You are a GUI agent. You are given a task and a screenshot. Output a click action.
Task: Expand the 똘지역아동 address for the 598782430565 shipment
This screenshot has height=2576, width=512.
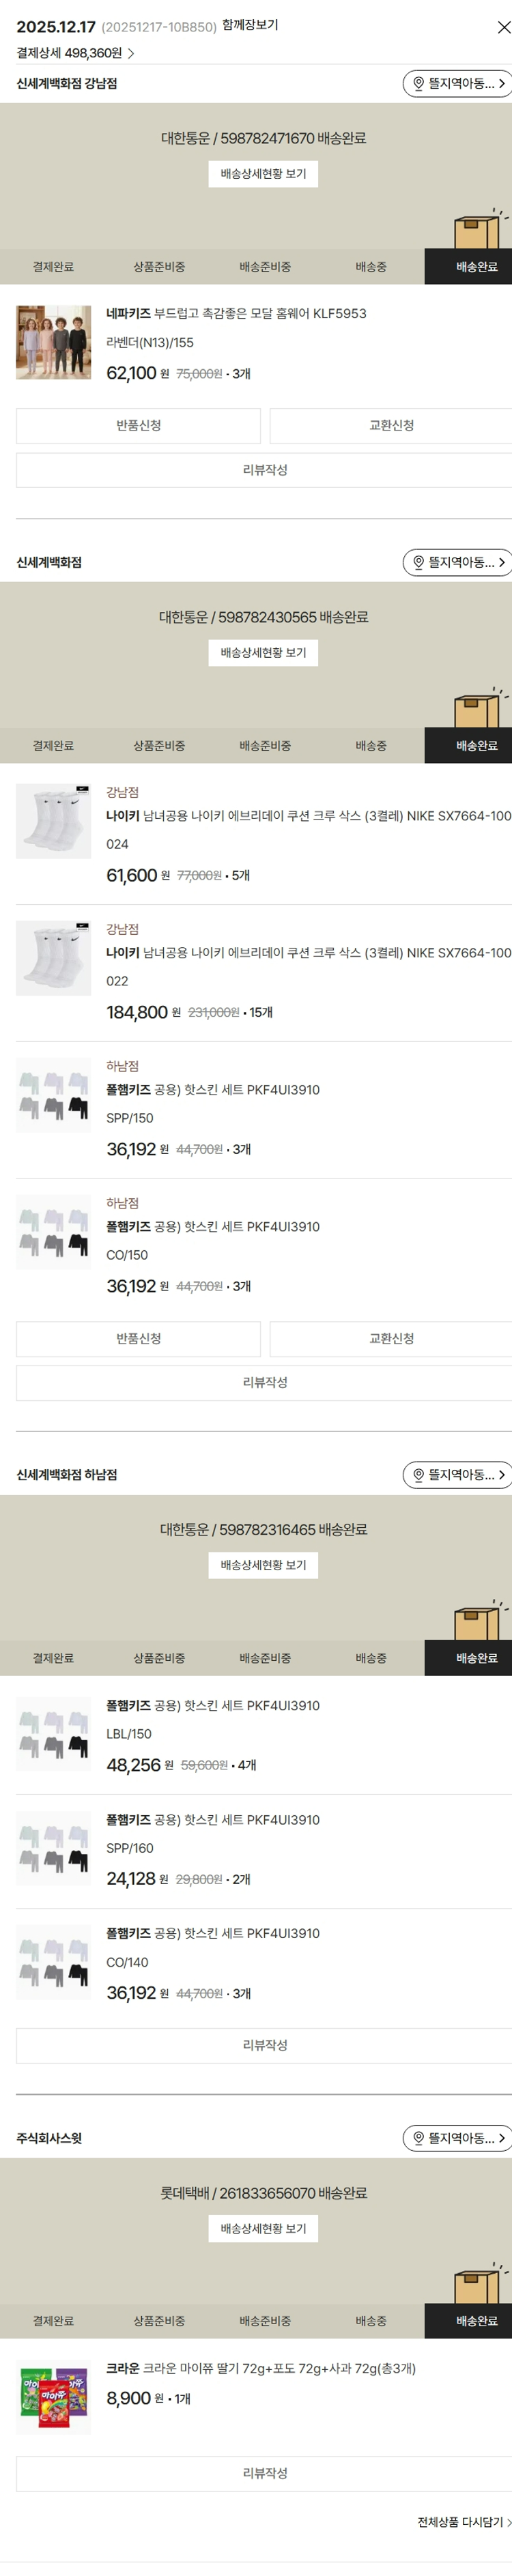pos(459,563)
